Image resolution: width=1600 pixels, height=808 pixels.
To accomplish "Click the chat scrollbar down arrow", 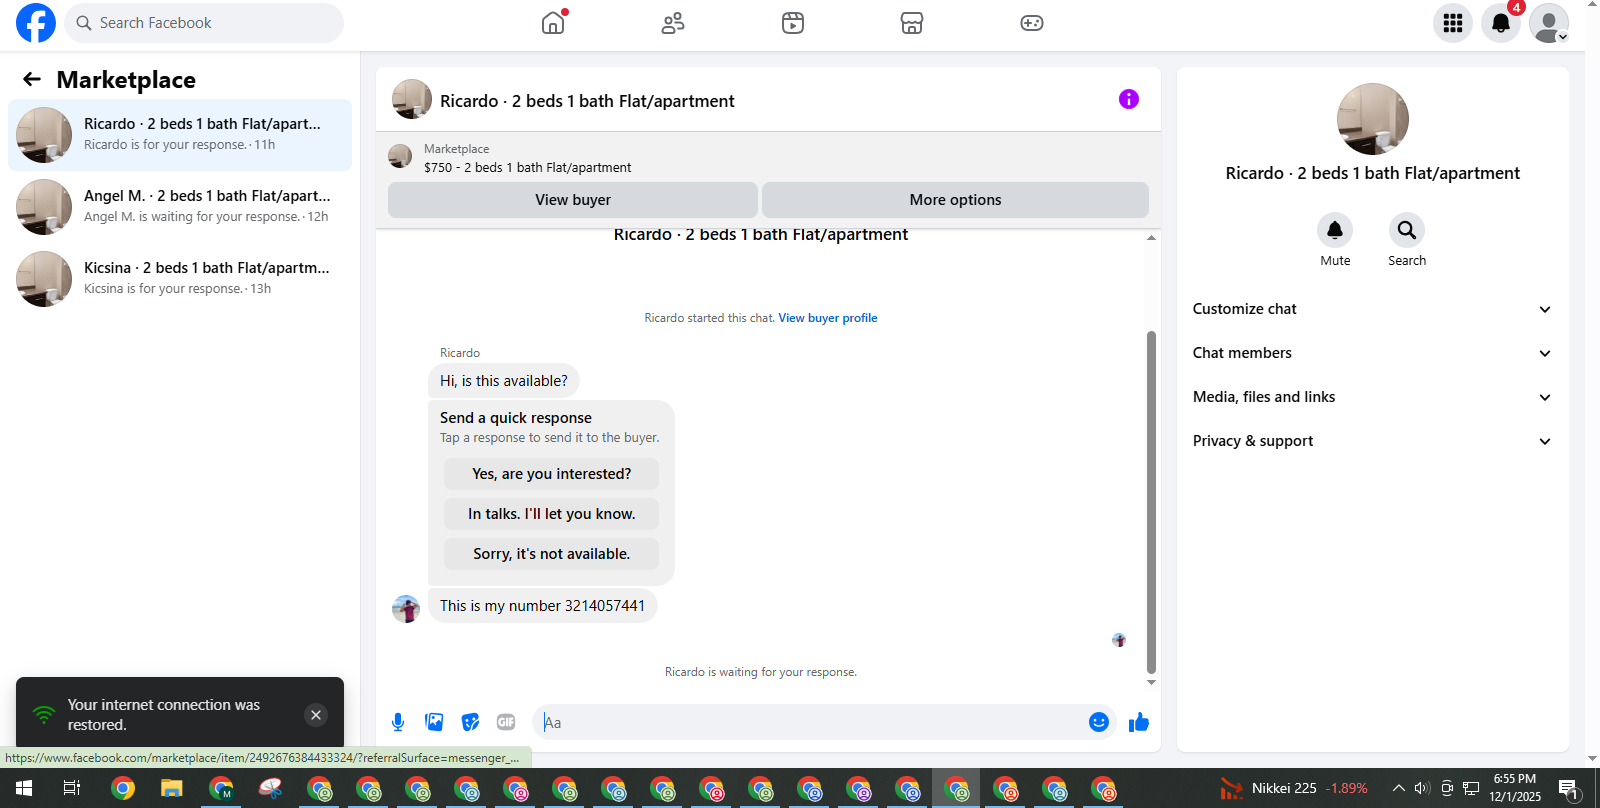I will tap(1151, 682).
